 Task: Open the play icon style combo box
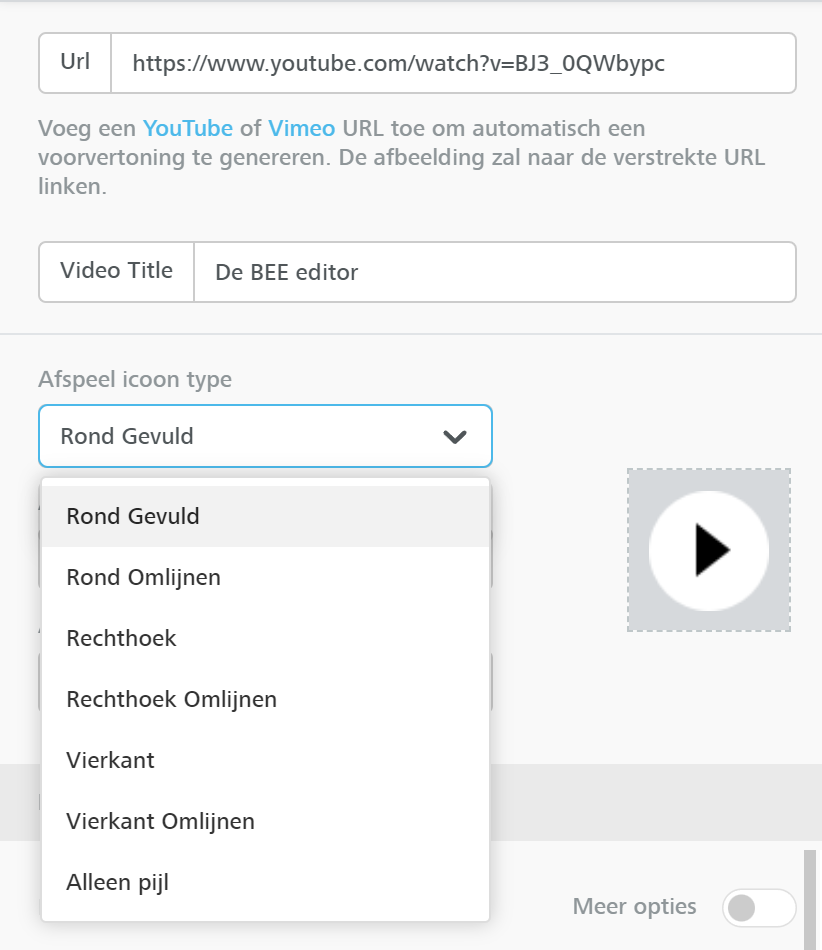pyautogui.click(x=265, y=436)
